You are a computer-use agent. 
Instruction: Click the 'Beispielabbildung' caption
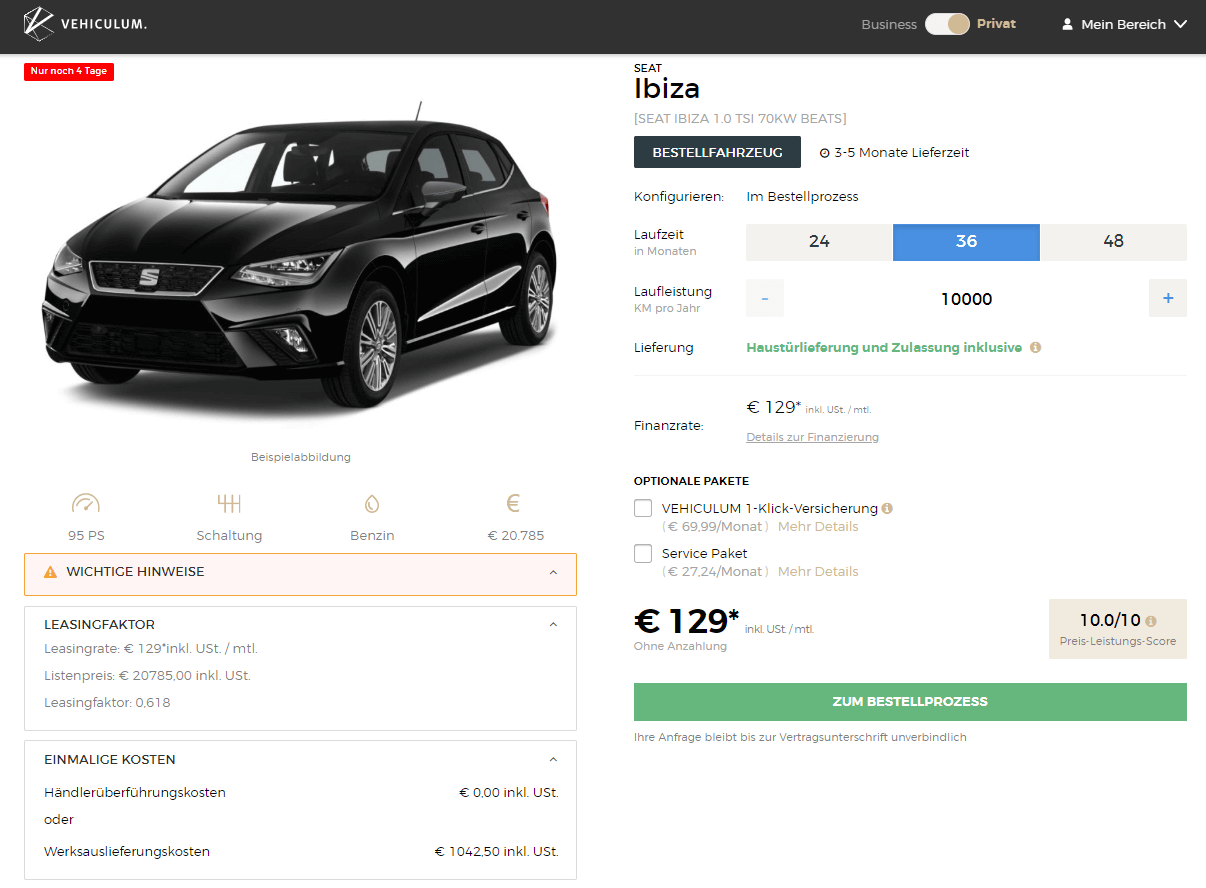click(x=301, y=457)
